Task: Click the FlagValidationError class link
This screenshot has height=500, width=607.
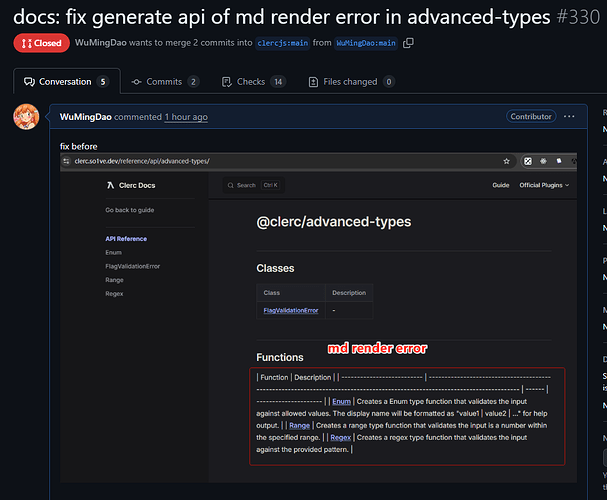Action: click(291, 310)
